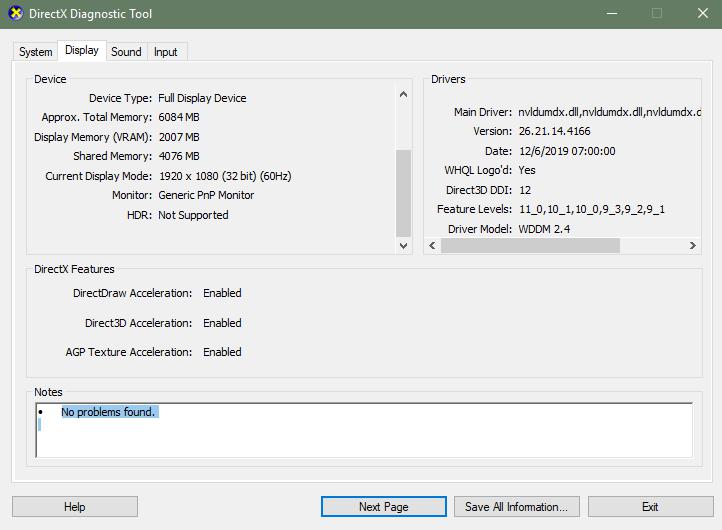Click the 'Full Display Device' value
This screenshot has width=722, height=530.
tap(202, 98)
